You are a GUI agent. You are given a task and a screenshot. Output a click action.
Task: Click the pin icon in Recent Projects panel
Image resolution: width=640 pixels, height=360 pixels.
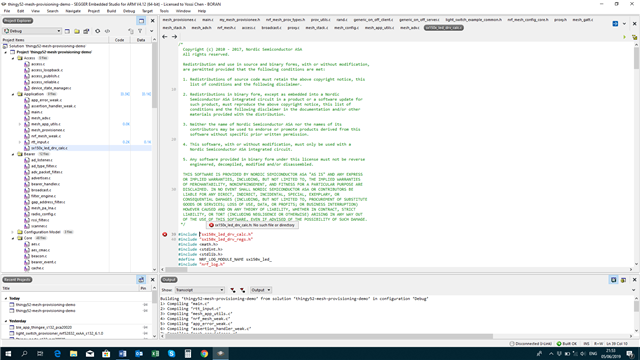(x=141, y=280)
